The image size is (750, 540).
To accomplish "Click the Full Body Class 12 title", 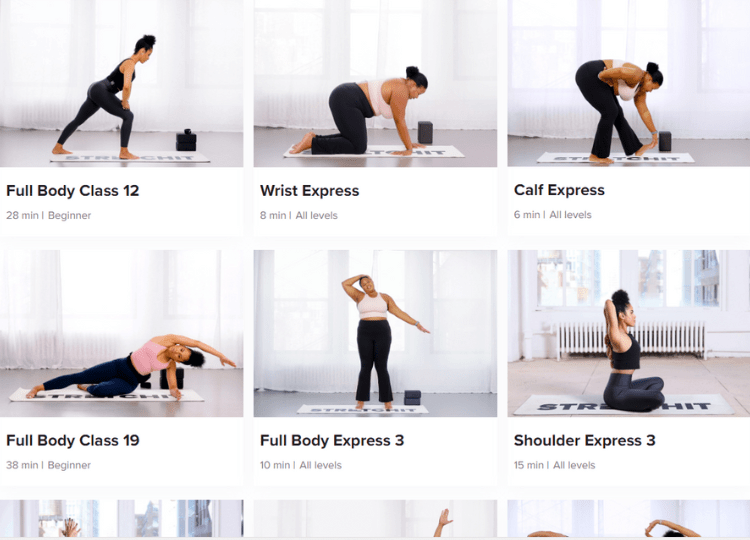I will point(73,191).
